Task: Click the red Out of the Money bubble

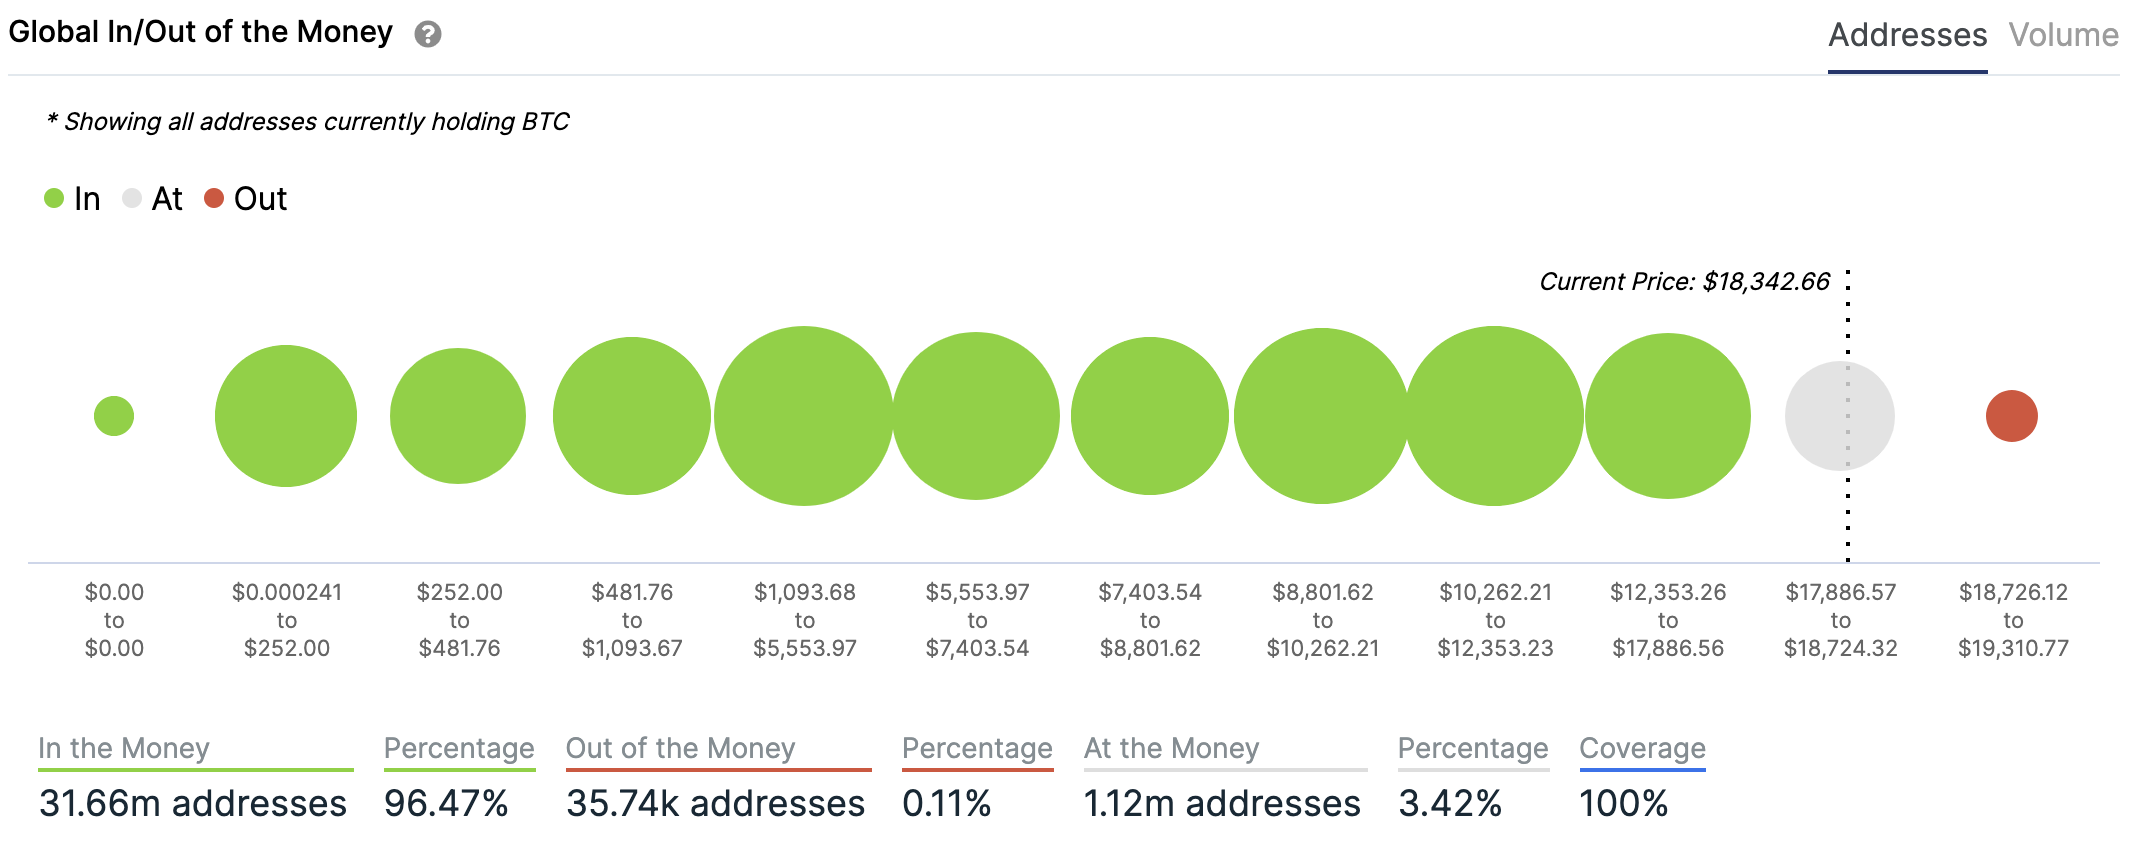Action: pyautogui.click(x=2011, y=416)
